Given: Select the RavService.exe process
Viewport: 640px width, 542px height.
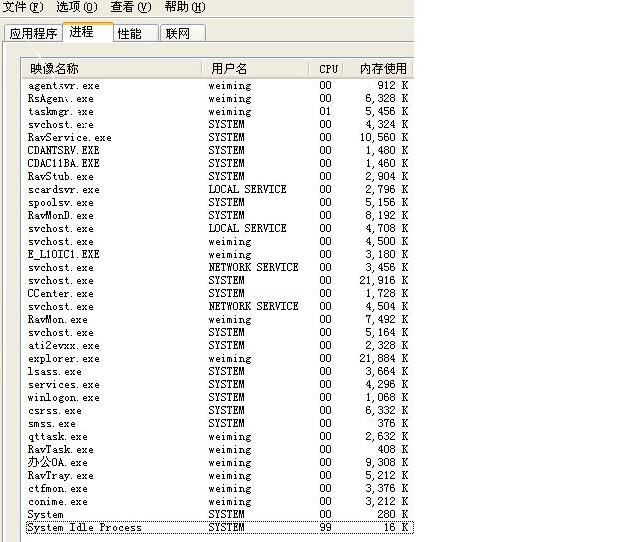Looking at the screenshot, I should pos(218,138).
